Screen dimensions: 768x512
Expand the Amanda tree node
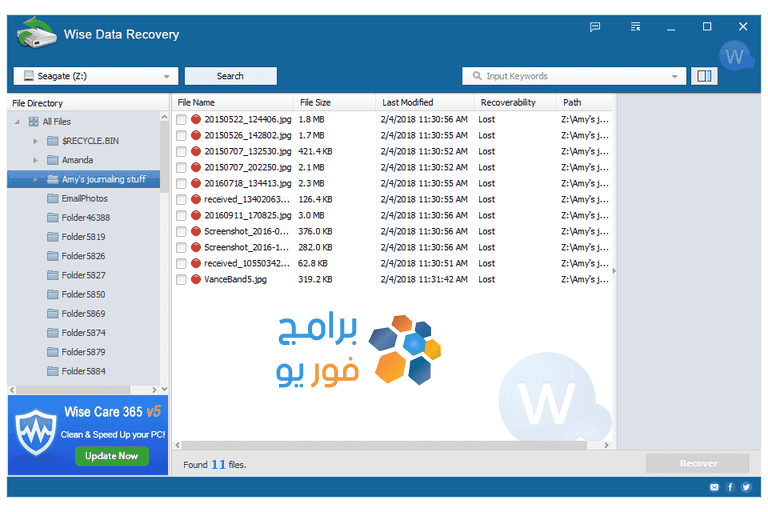click(35, 160)
